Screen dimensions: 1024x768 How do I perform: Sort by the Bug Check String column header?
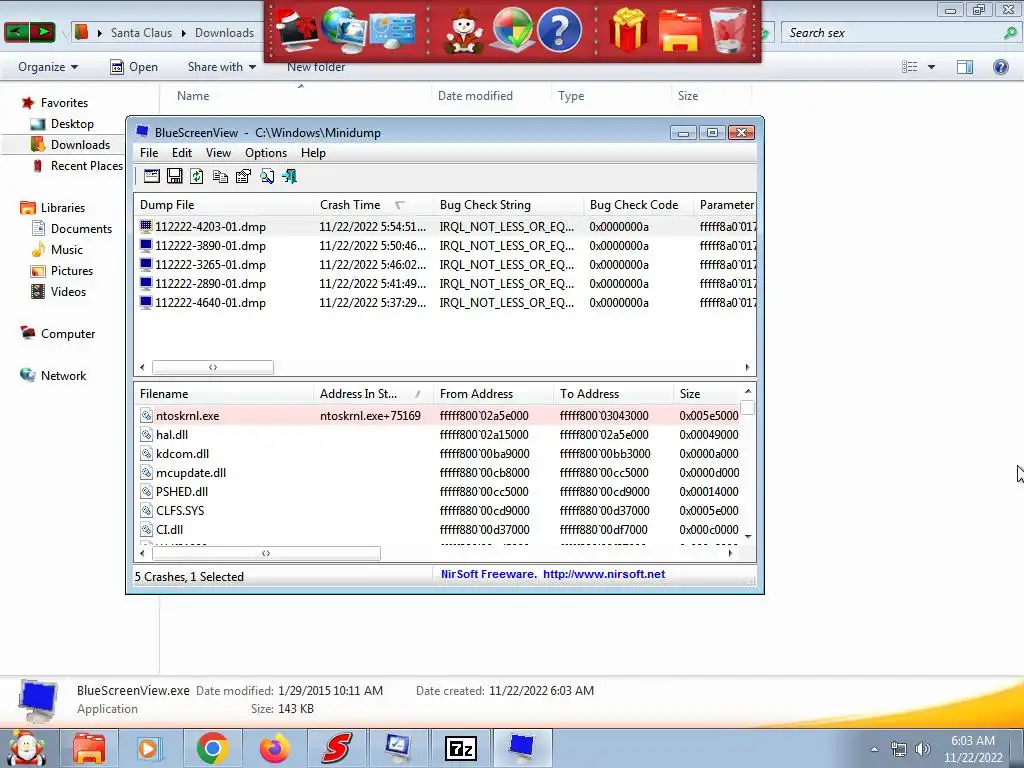click(508, 205)
